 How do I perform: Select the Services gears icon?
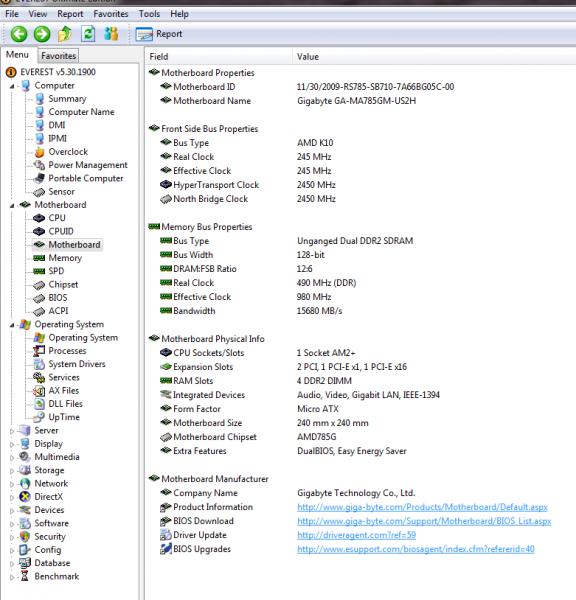tap(39, 378)
